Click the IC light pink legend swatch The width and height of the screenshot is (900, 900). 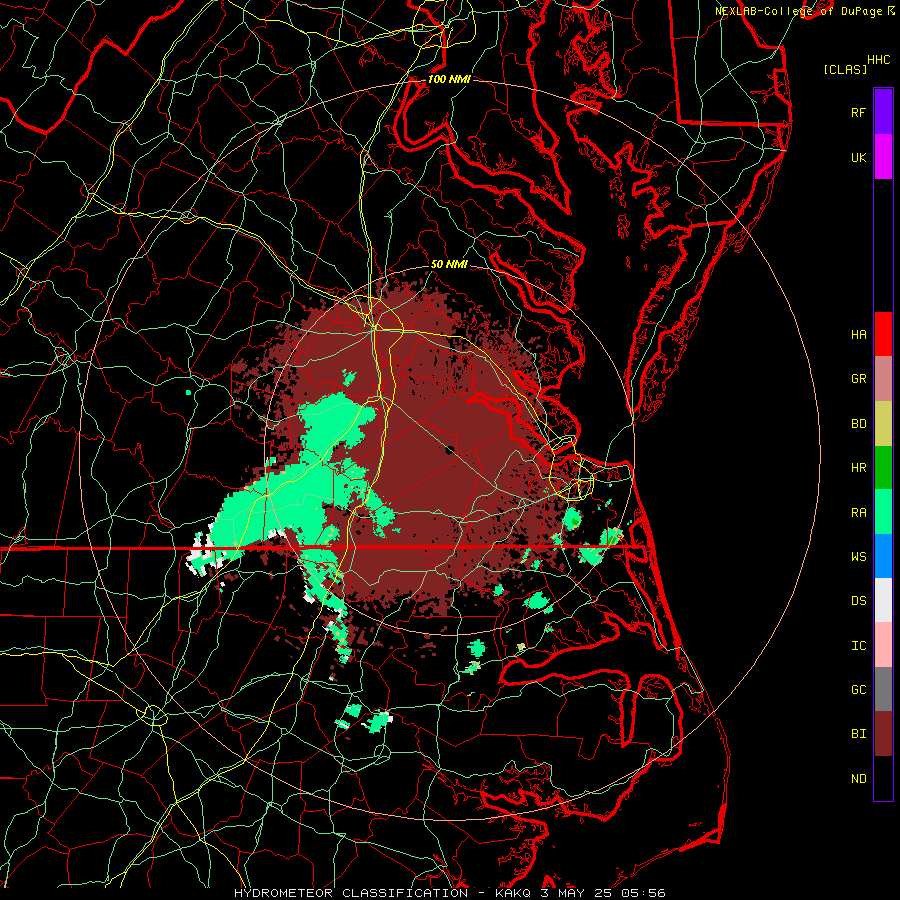(883, 645)
